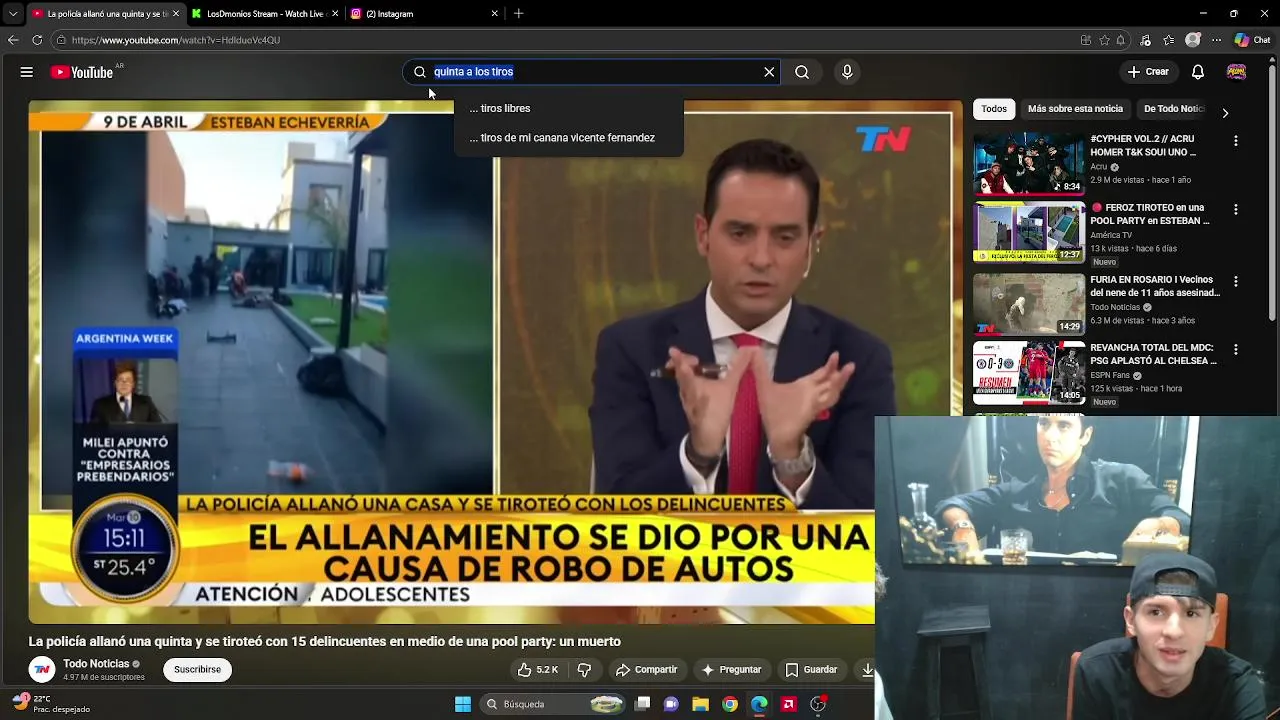Open Microsoft Edge from the taskbar
The width and height of the screenshot is (1280, 720).
tap(759, 704)
